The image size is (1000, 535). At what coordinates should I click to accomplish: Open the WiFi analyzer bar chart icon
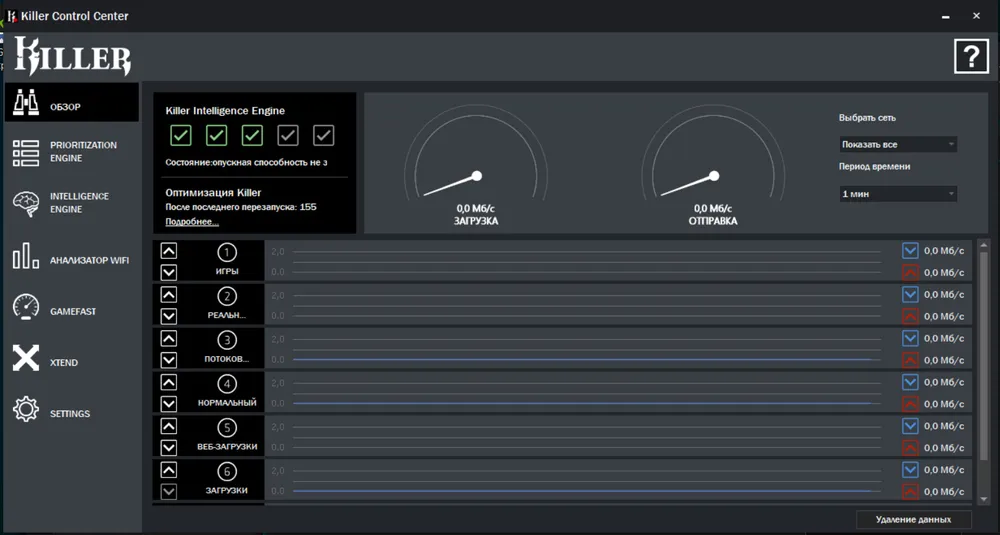(26, 257)
